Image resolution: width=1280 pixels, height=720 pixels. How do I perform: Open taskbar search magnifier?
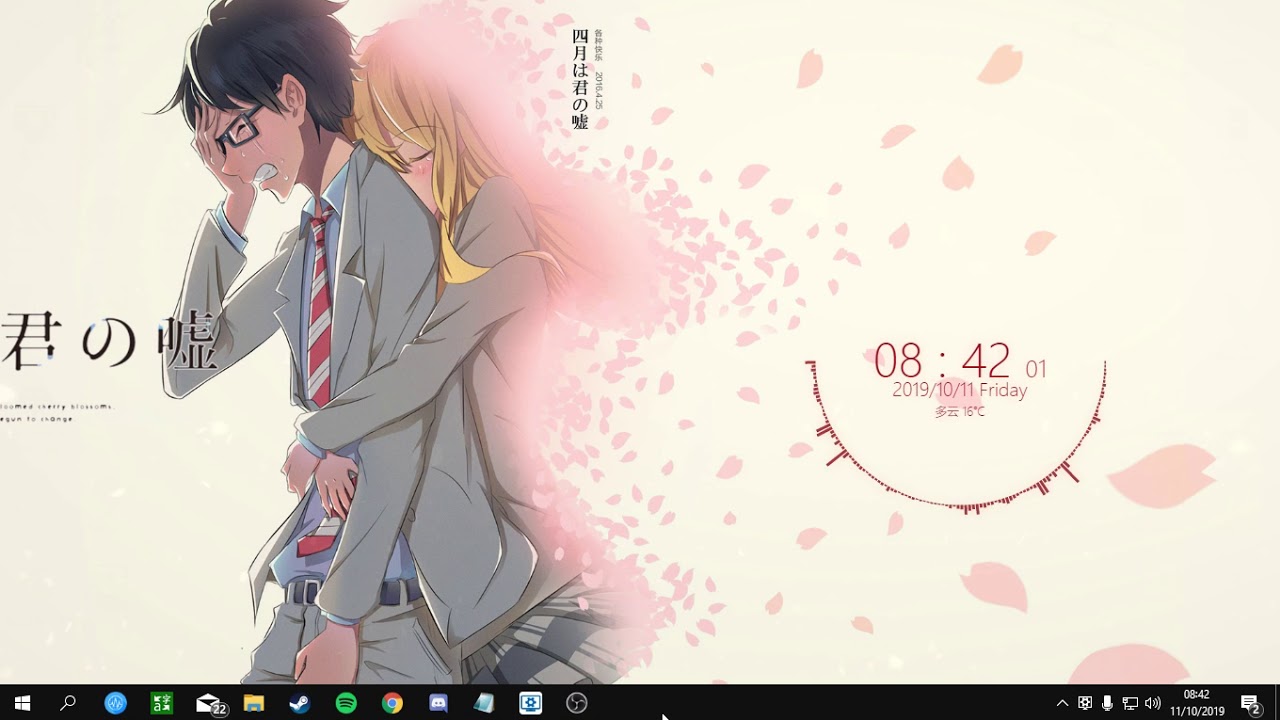68,703
